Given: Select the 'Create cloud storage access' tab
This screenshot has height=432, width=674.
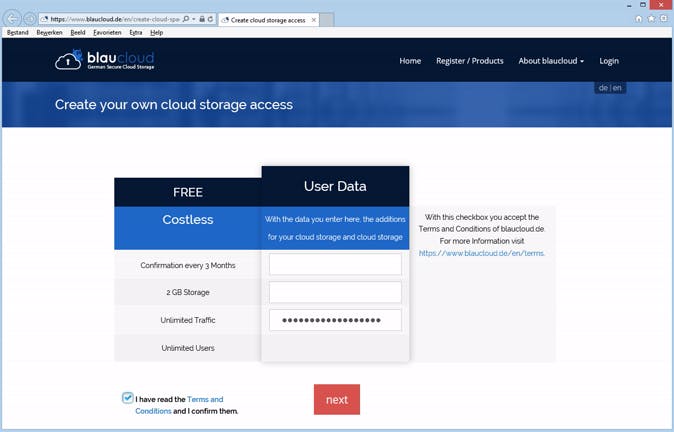Looking at the screenshot, I should coord(268,20).
